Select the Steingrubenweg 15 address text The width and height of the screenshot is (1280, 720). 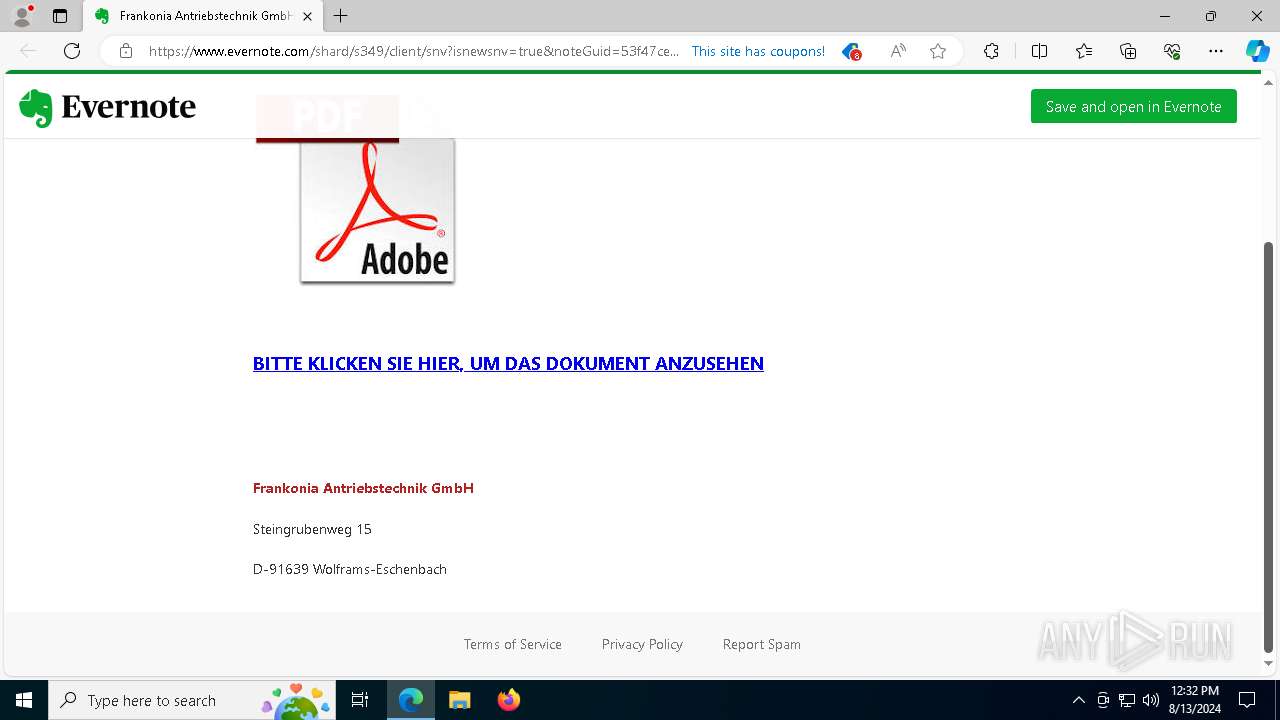[x=312, y=529]
